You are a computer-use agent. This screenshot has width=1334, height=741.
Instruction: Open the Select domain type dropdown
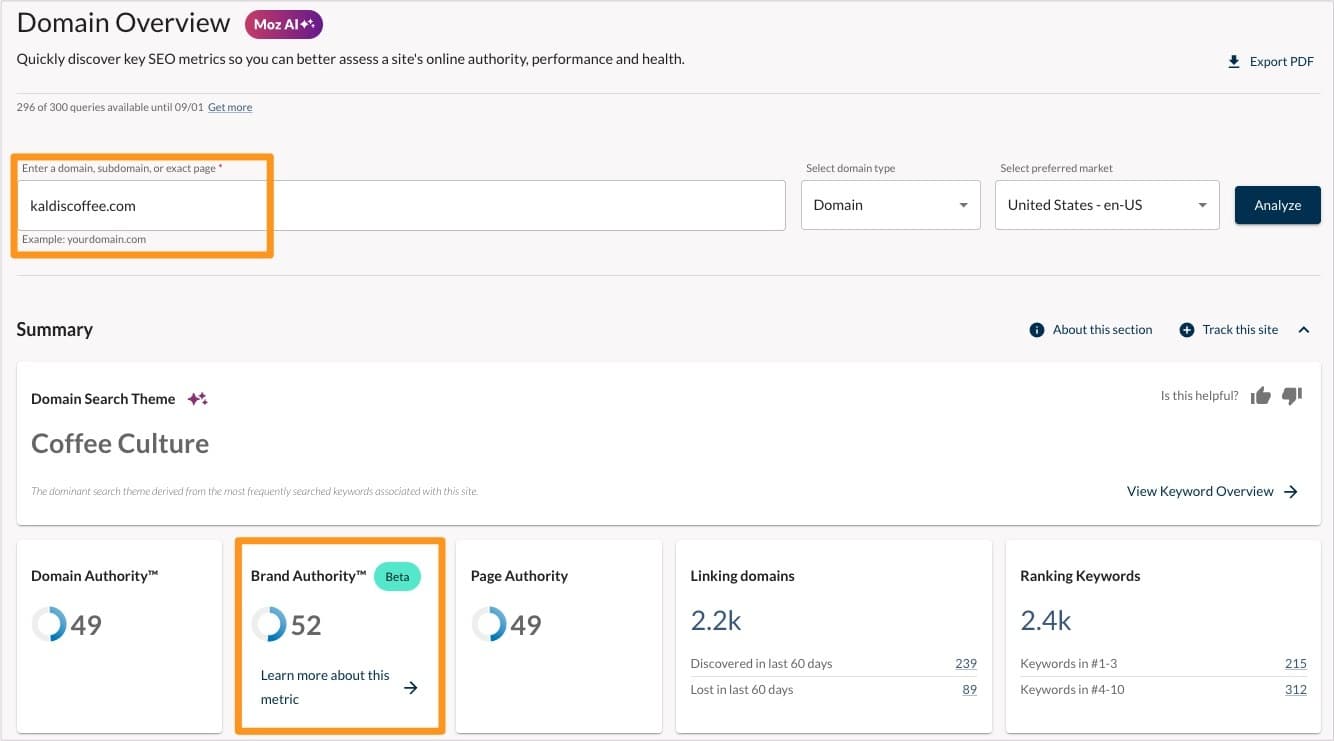point(890,205)
